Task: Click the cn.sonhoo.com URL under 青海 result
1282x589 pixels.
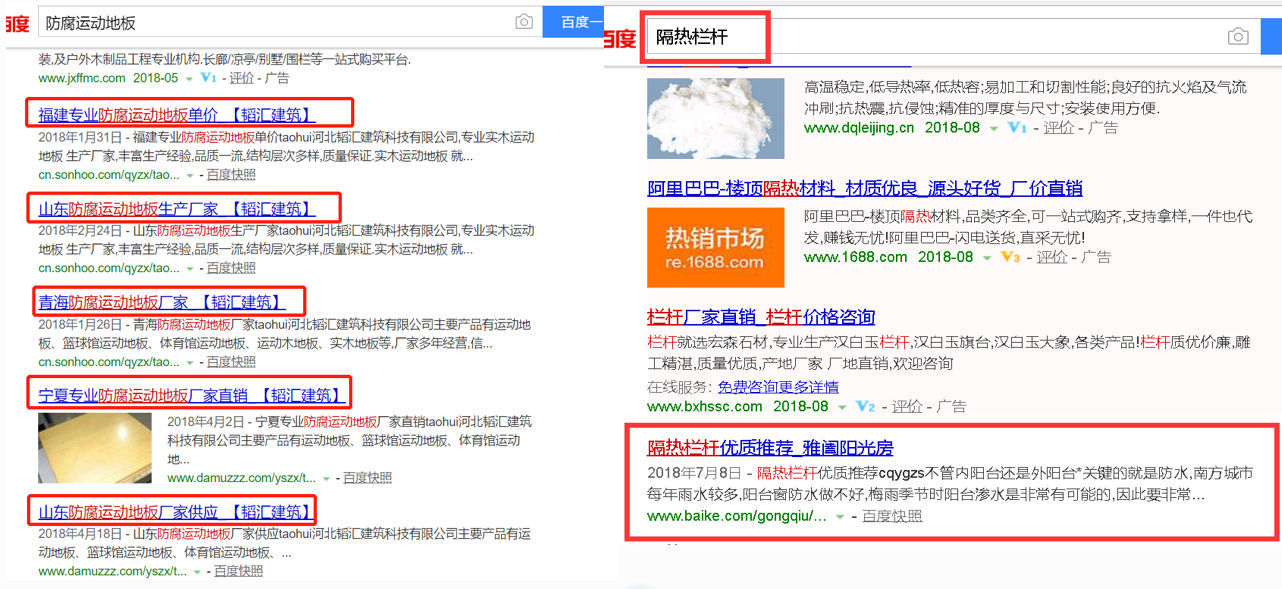Action: point(109,362)
